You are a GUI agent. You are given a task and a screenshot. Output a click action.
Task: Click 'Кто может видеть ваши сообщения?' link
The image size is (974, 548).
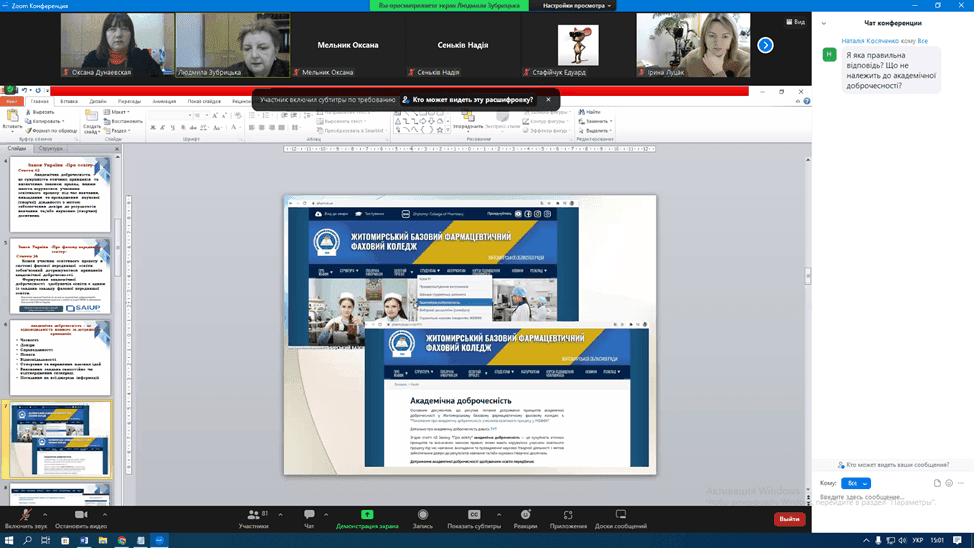tap(898, 465)
